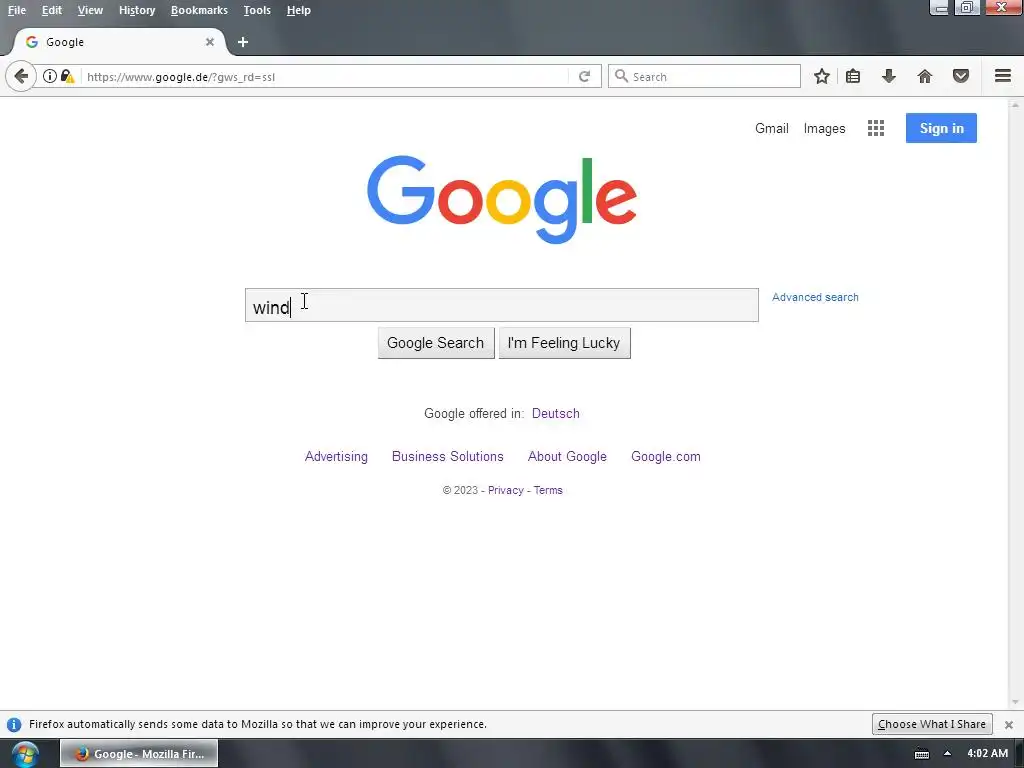Bookmark this page with the star icon
1024x768 pixels.
pyautogui.click(x=822, y=76)
